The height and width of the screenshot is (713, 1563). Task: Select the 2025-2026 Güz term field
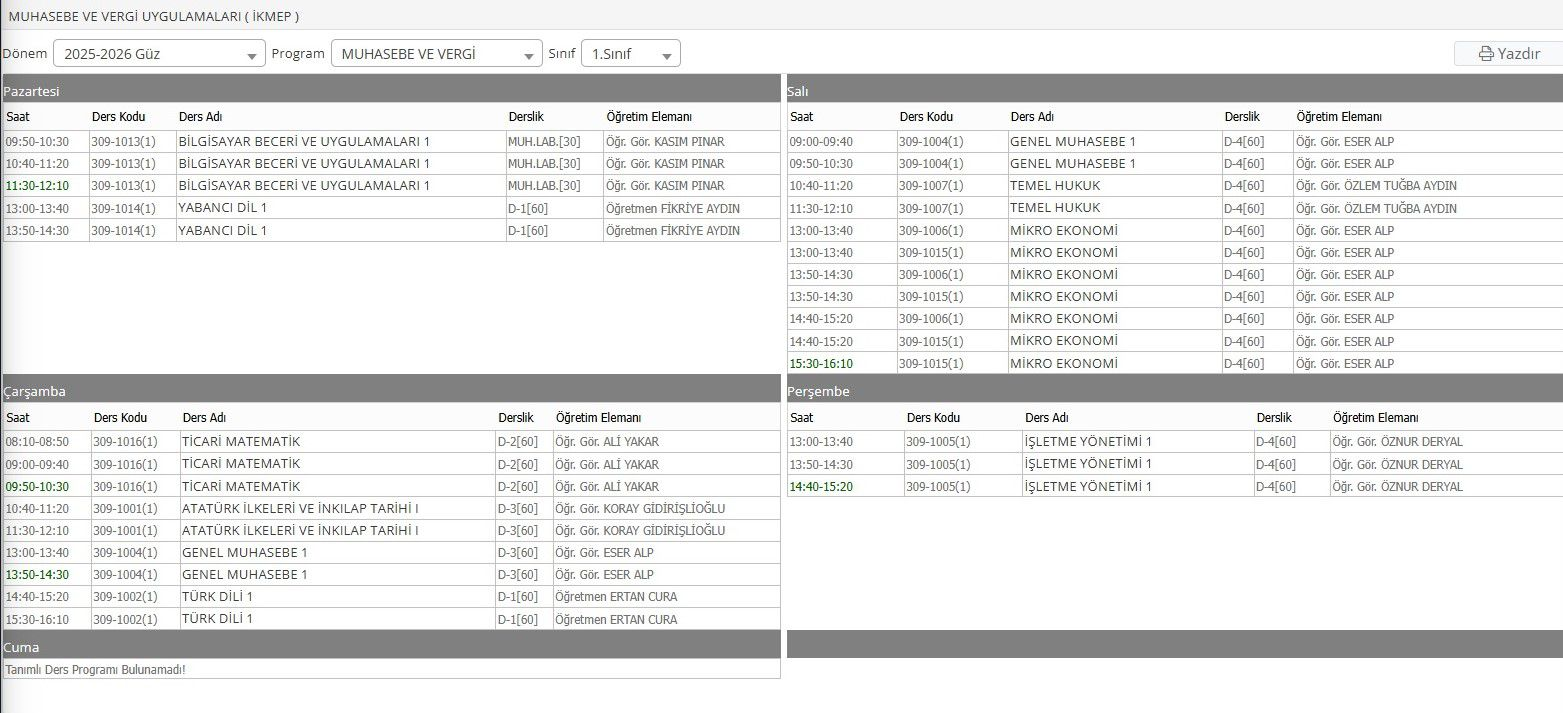[159, 54]
